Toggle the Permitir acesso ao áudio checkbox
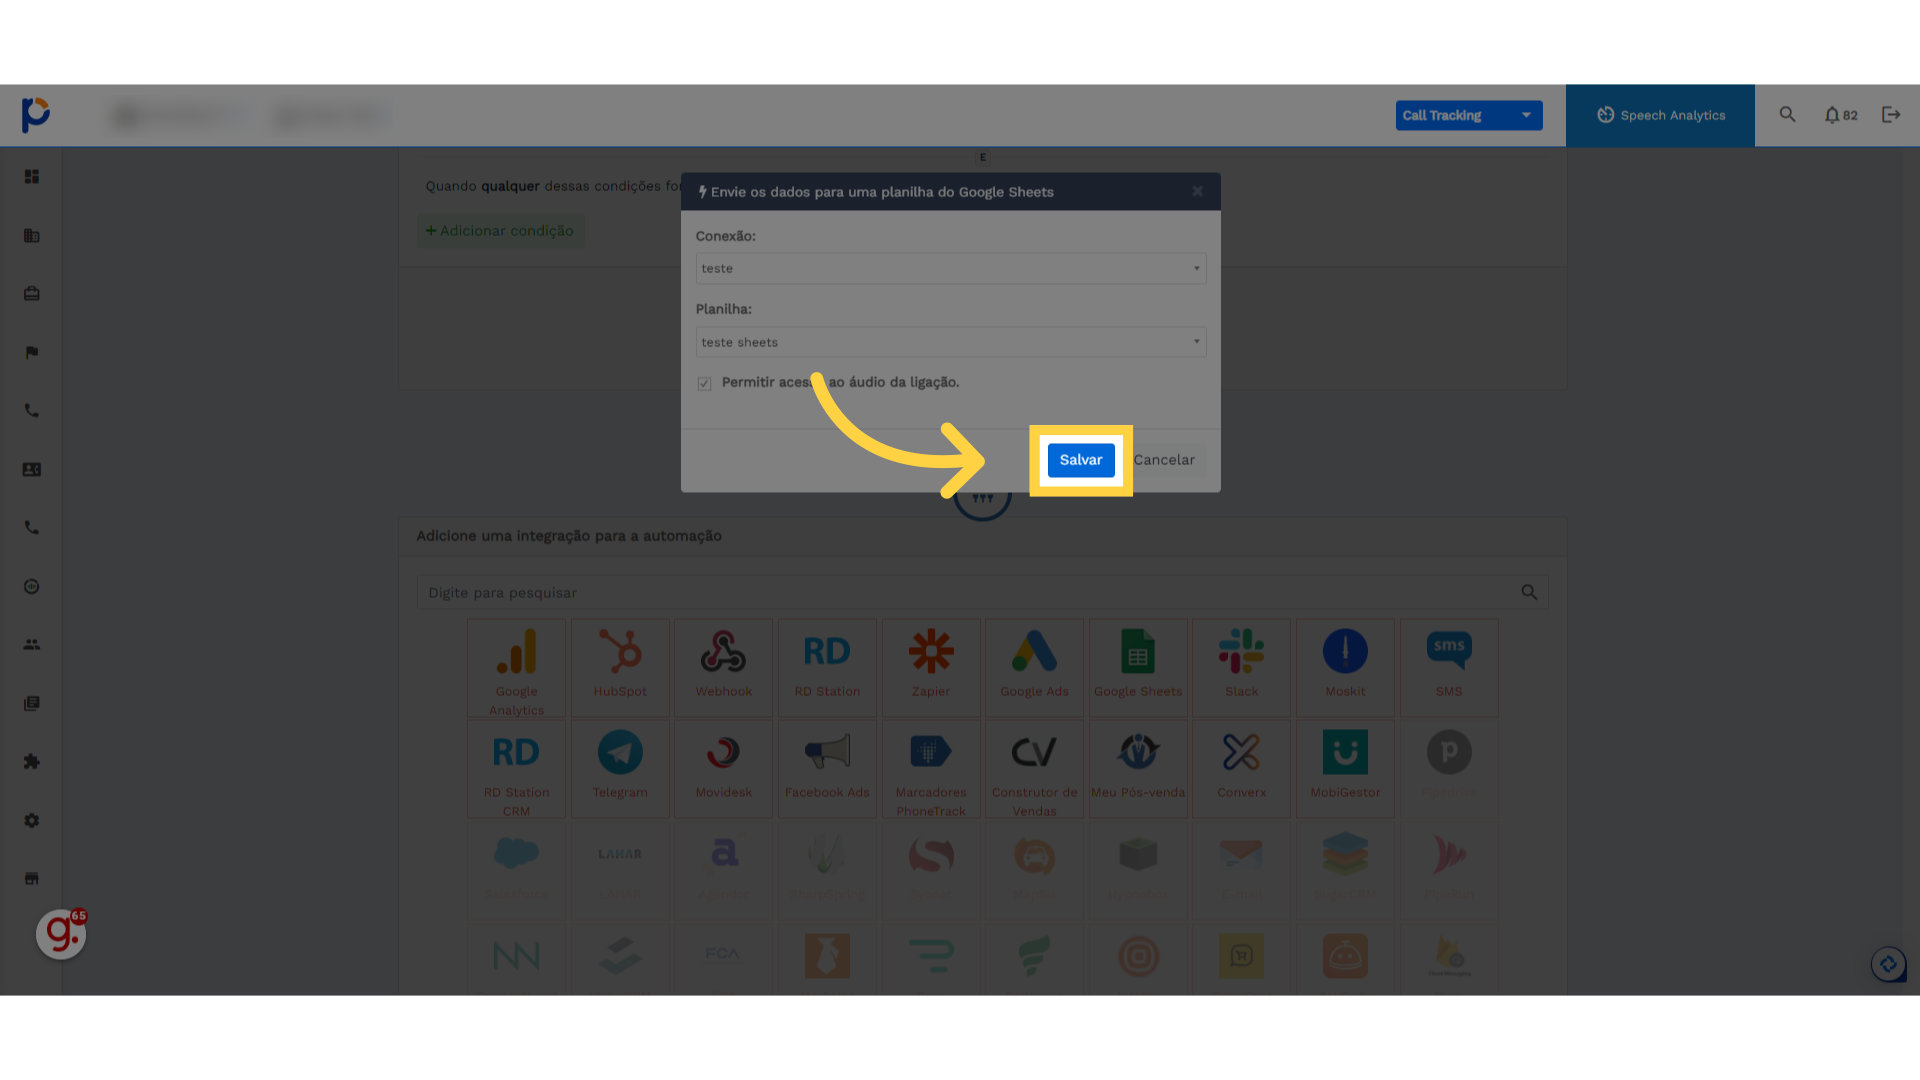This screenshot has height=1080, width=1920. click(x=705, y=384)
